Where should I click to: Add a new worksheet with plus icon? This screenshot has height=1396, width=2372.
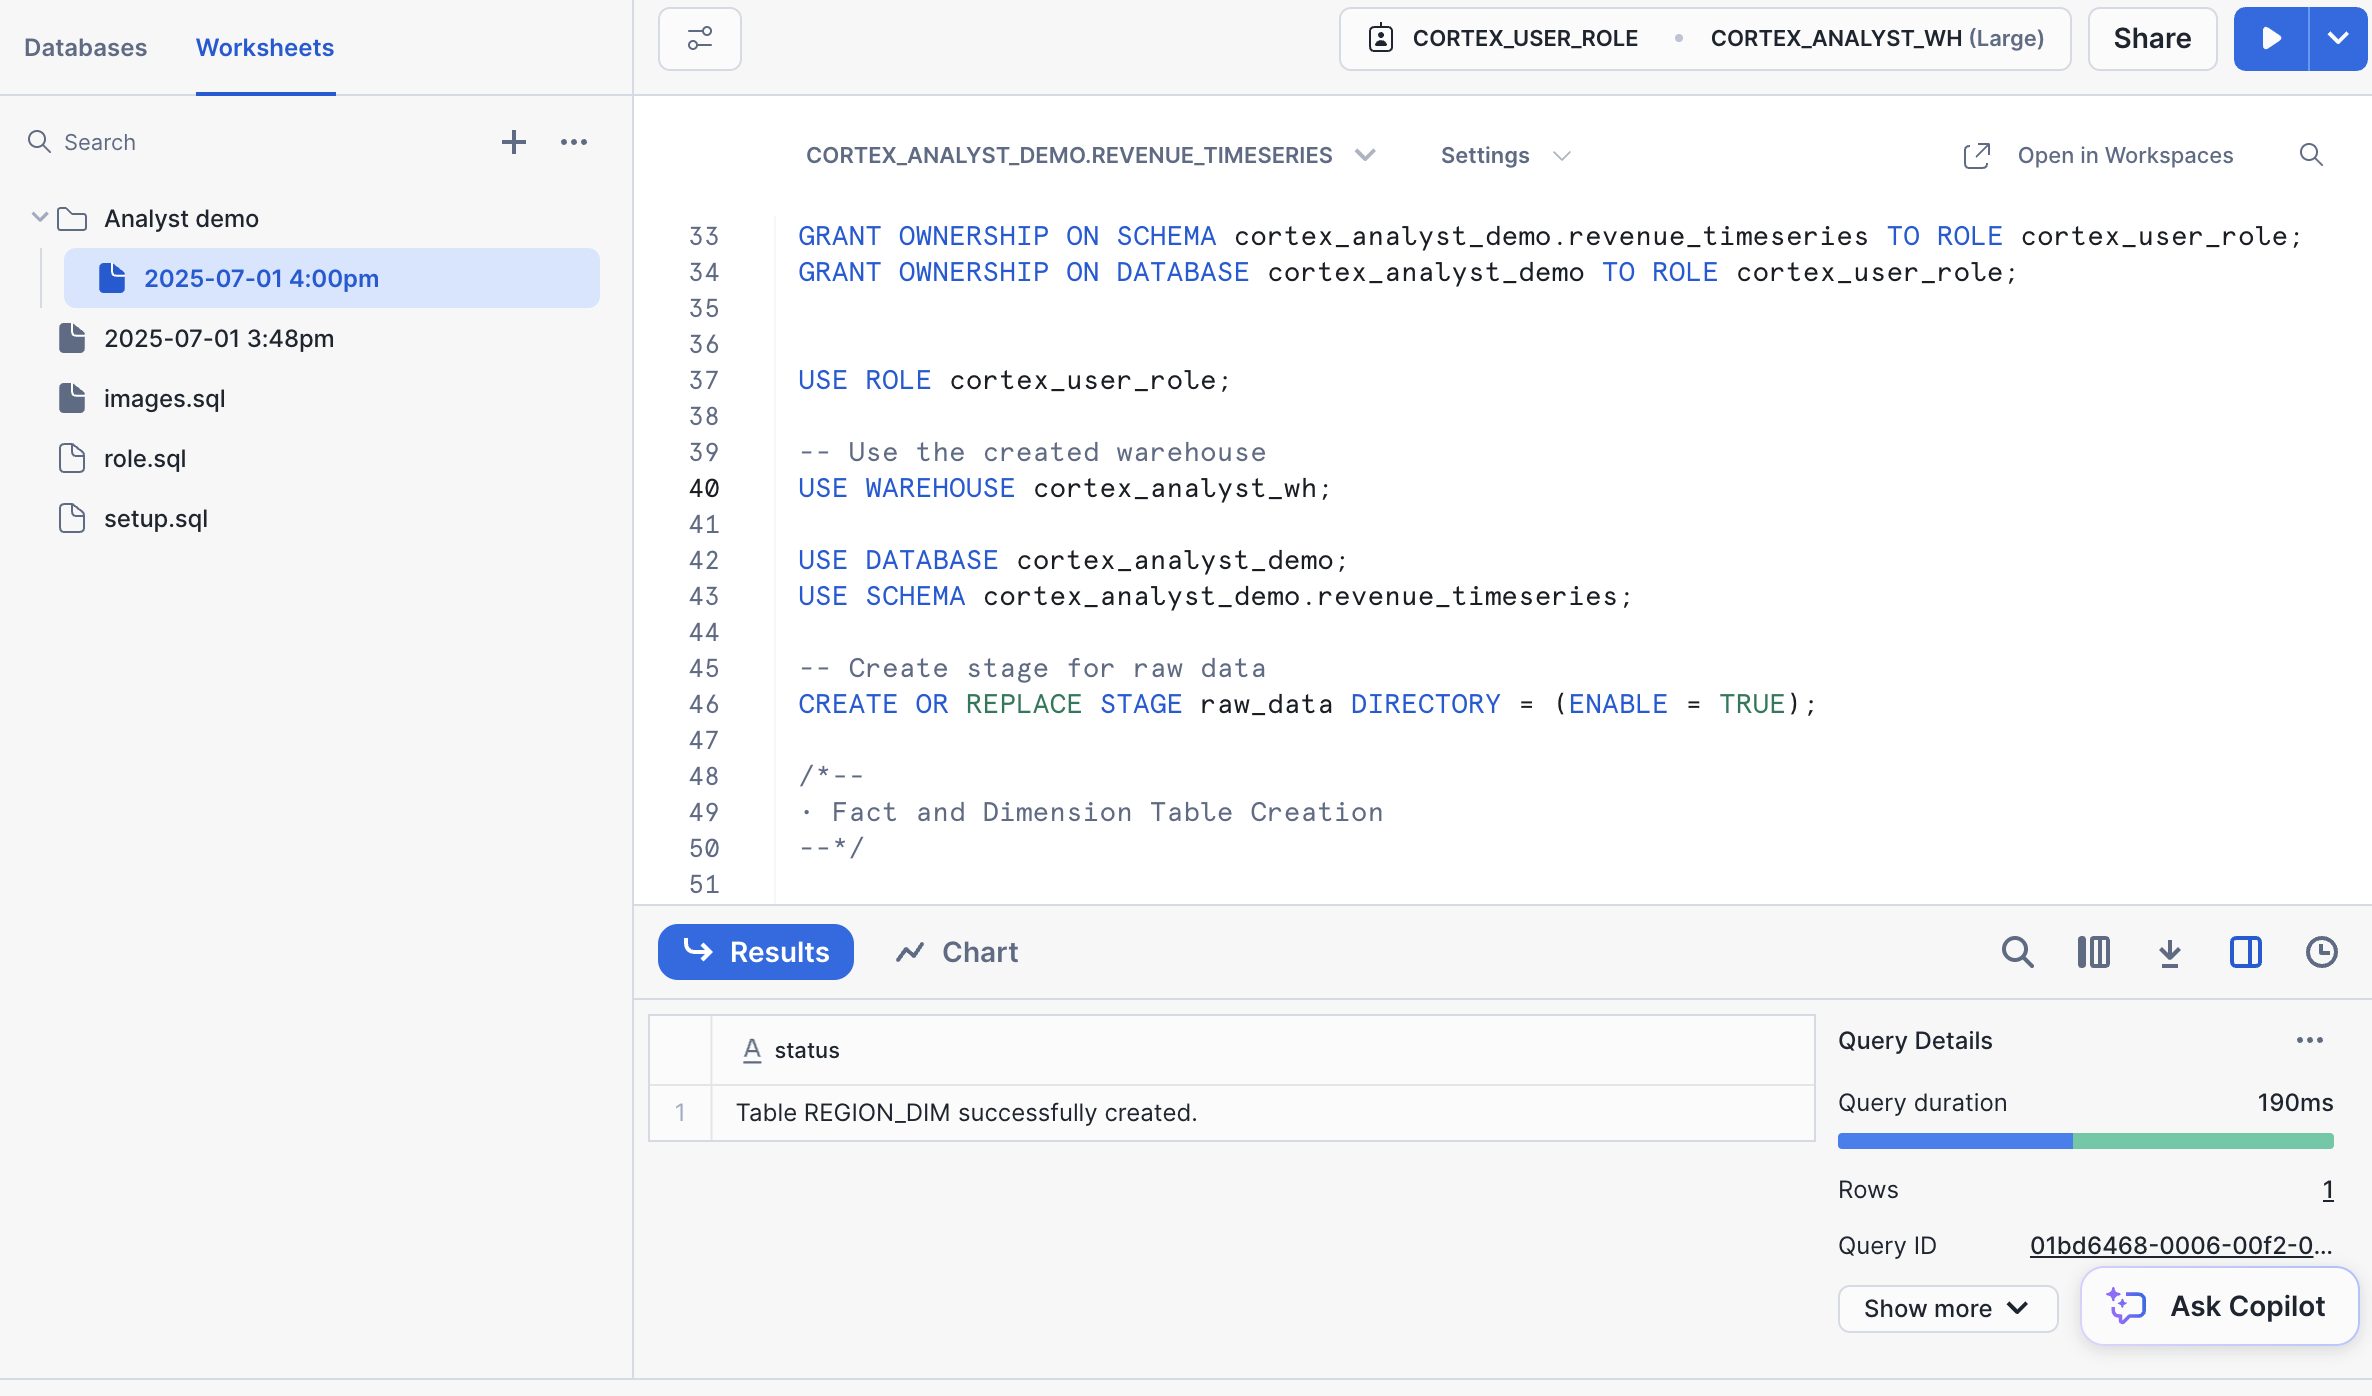(x=513, y=142)
